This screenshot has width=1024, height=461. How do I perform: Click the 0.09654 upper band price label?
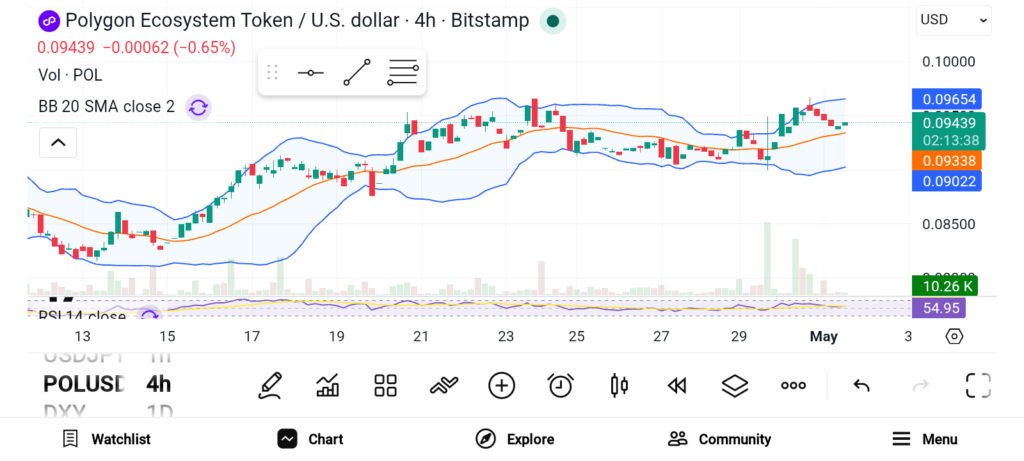(x=946, y=100)
